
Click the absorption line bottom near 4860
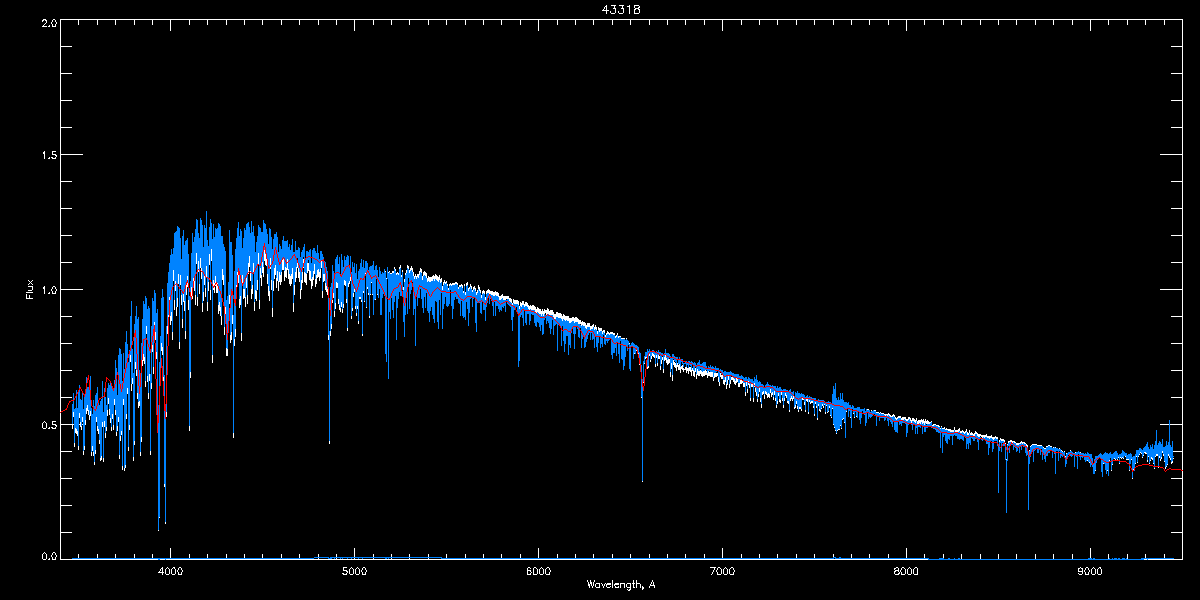[329, 442]
